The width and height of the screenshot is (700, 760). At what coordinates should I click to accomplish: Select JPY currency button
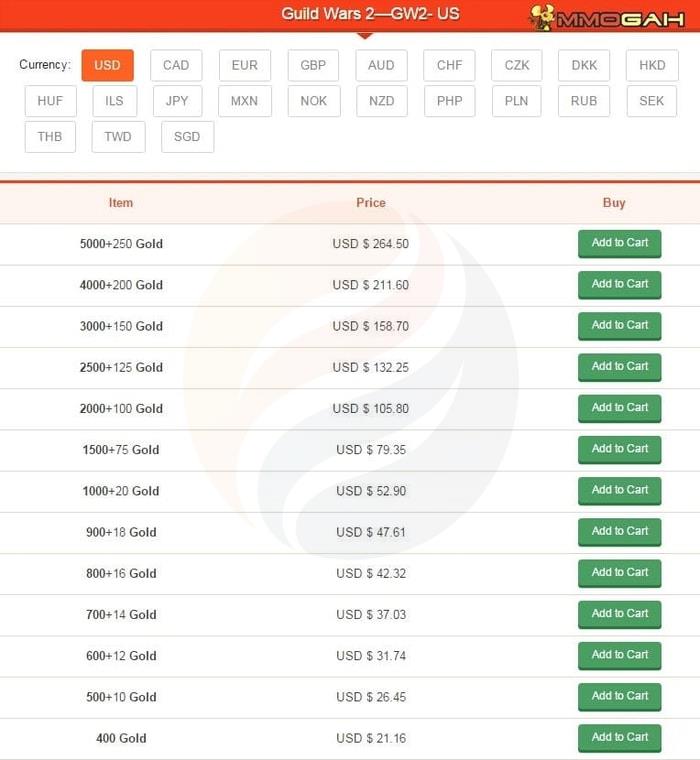pos(177,101)
